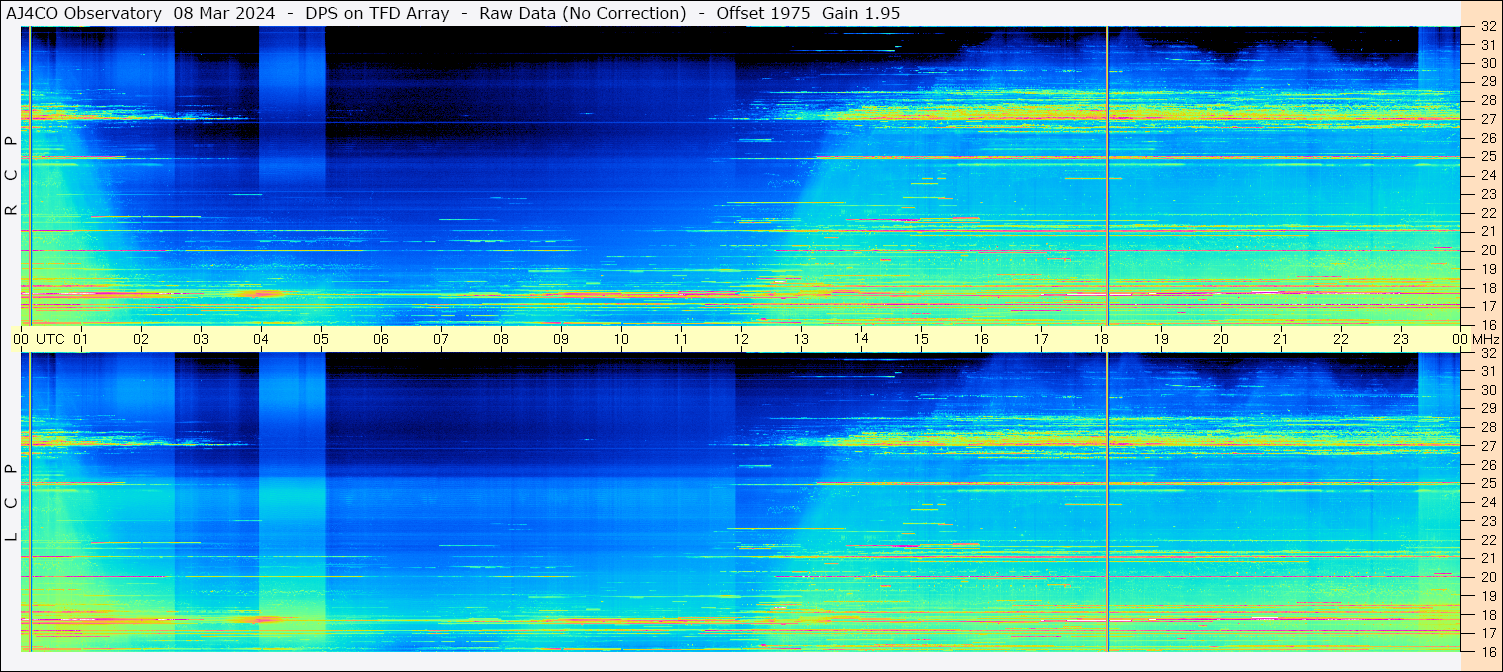This screenshot has height=672, width=1503.
Task: Click the vertical 'R C P' panel label
Action: 11,175
